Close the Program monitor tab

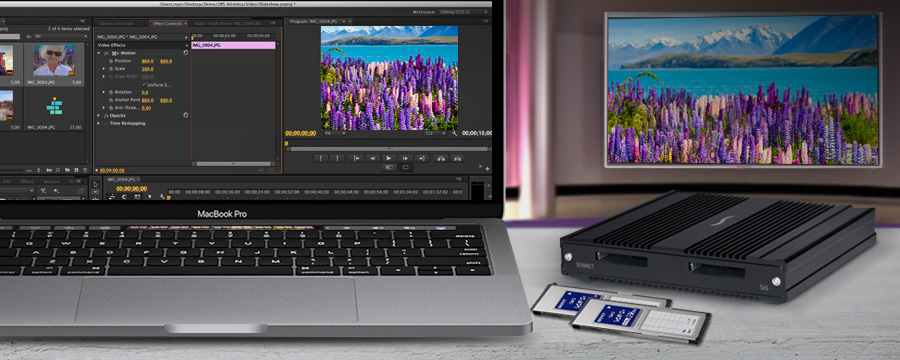click(x=350, y=21)
